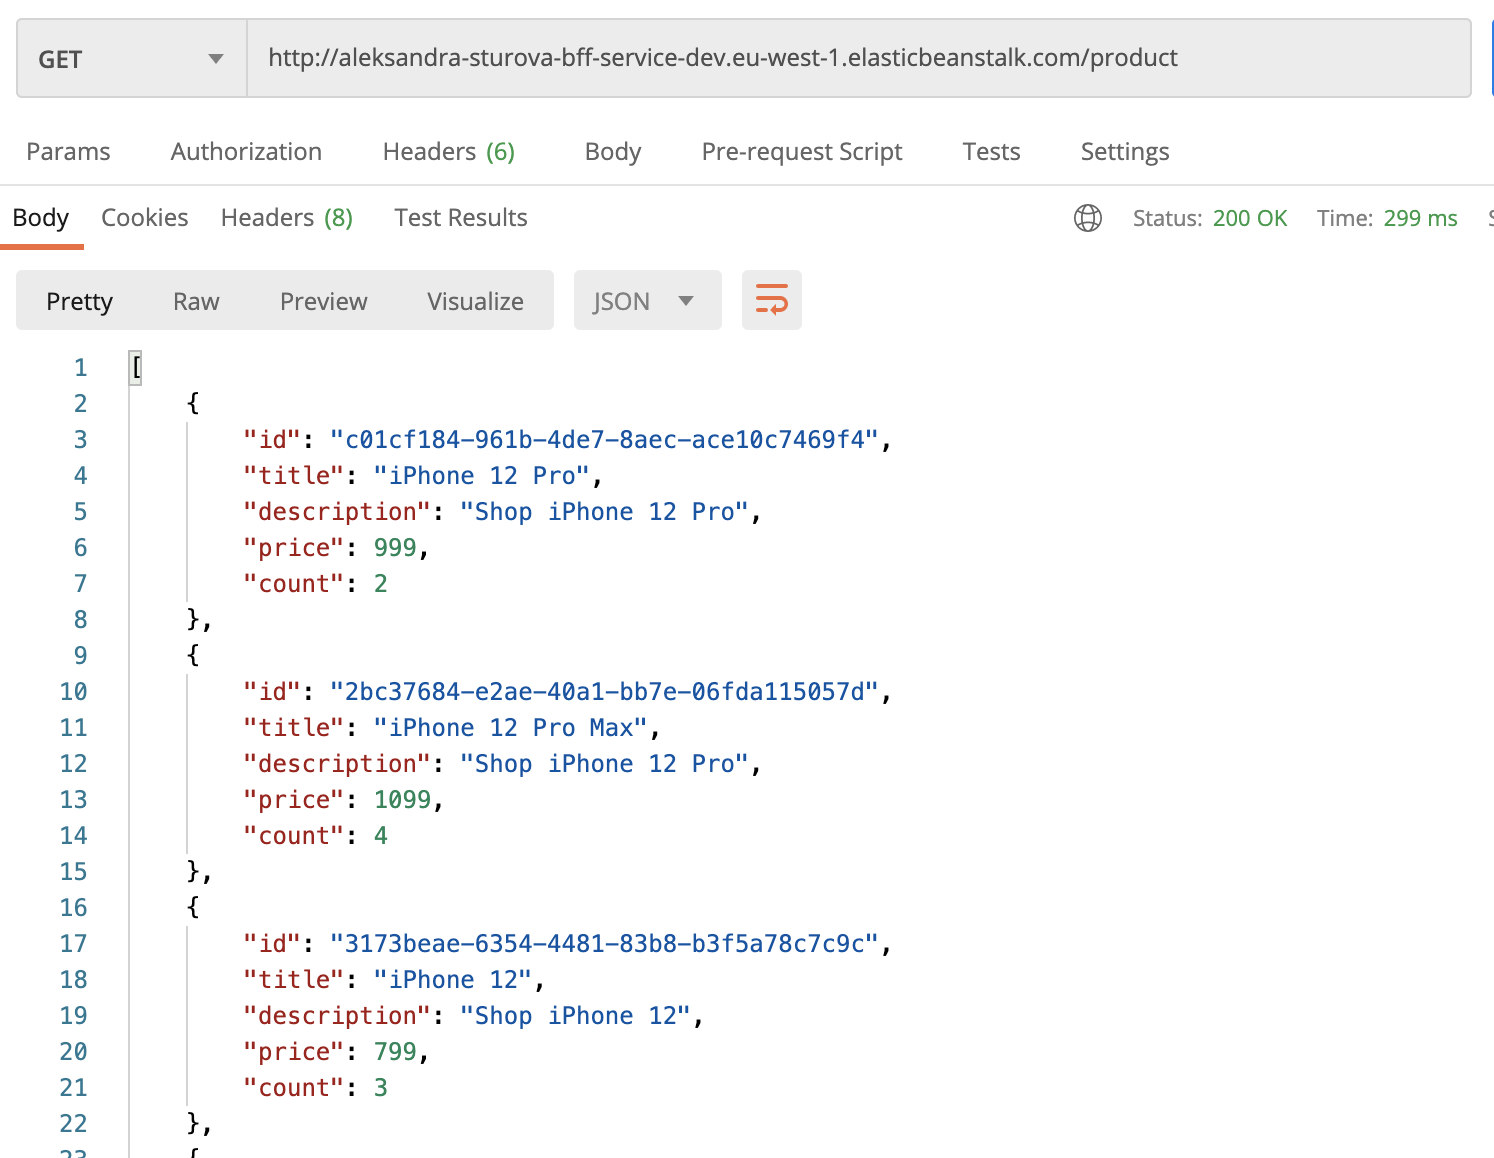Image resolution: width=1494 pixels, height=1158 pixels.
Task: Switch to the Tests tab
Action: [x=991, y=152]
